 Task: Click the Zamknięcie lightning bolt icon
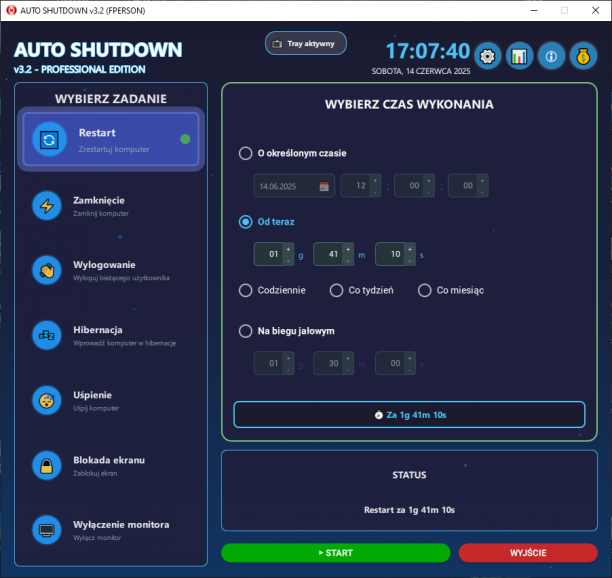coord(47,206)
